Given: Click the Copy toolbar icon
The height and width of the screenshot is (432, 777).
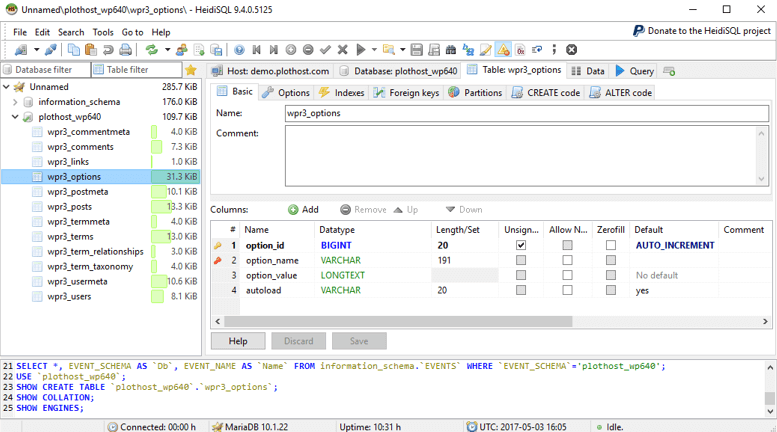Looking at the screenshot, I should coord(73,50).
